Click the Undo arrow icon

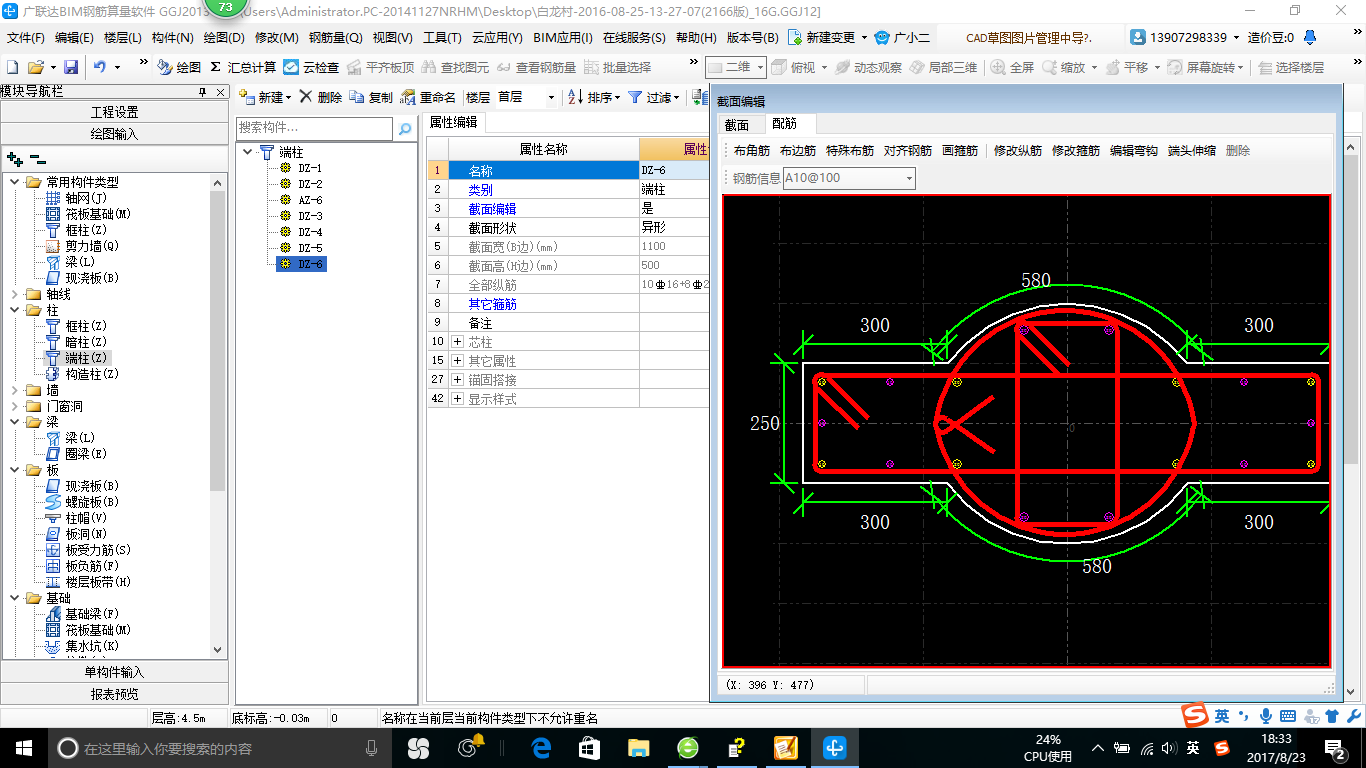click(100, 67)
